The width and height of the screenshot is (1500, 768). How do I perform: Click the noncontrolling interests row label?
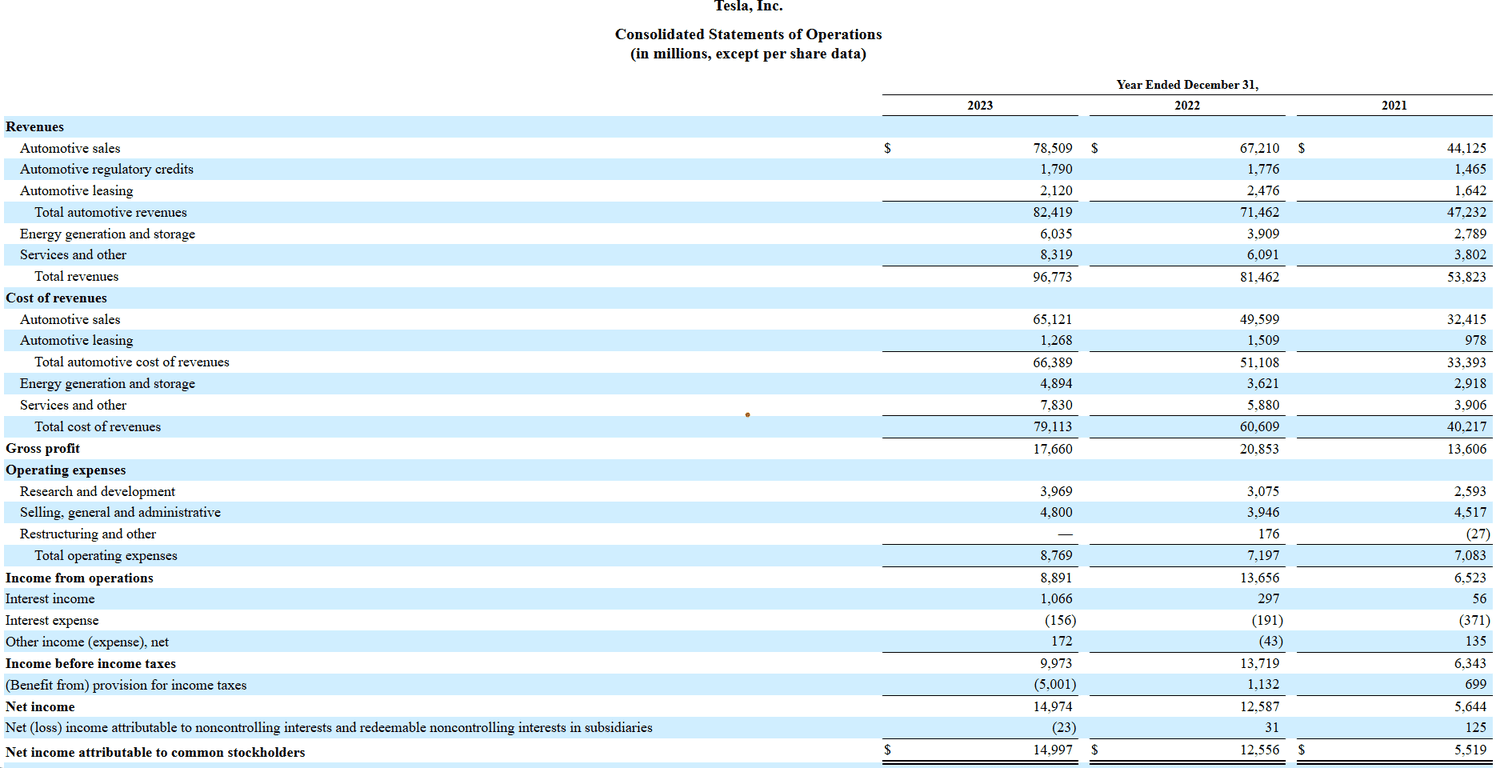tap(329, 727)
